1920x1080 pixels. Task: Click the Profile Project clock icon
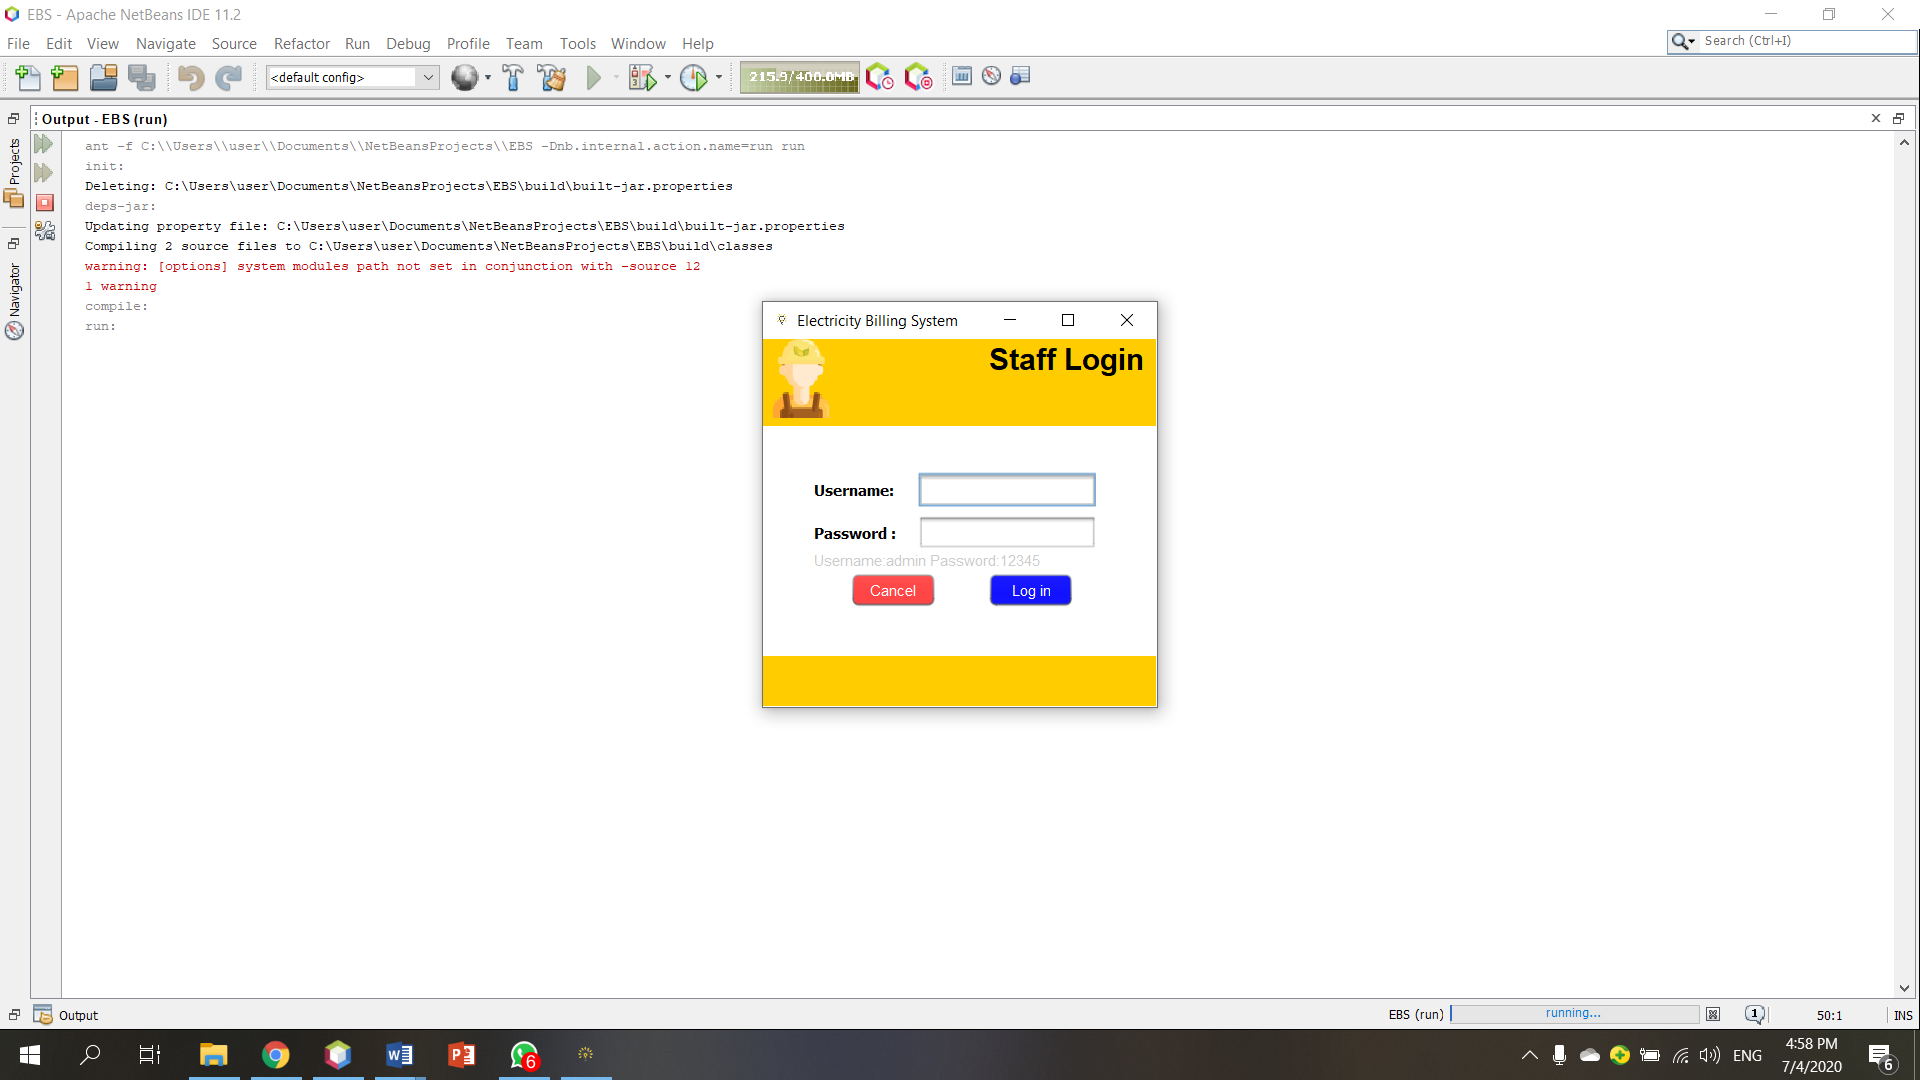point(693,77)
